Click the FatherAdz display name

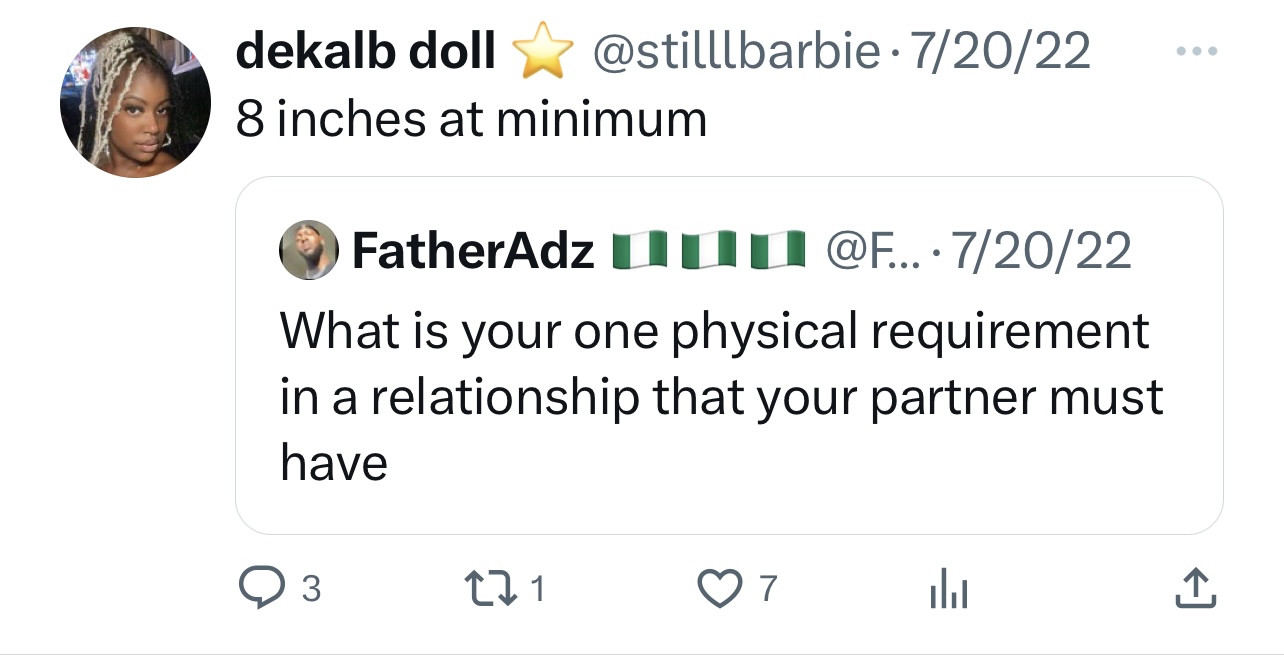tap(473, 251)
